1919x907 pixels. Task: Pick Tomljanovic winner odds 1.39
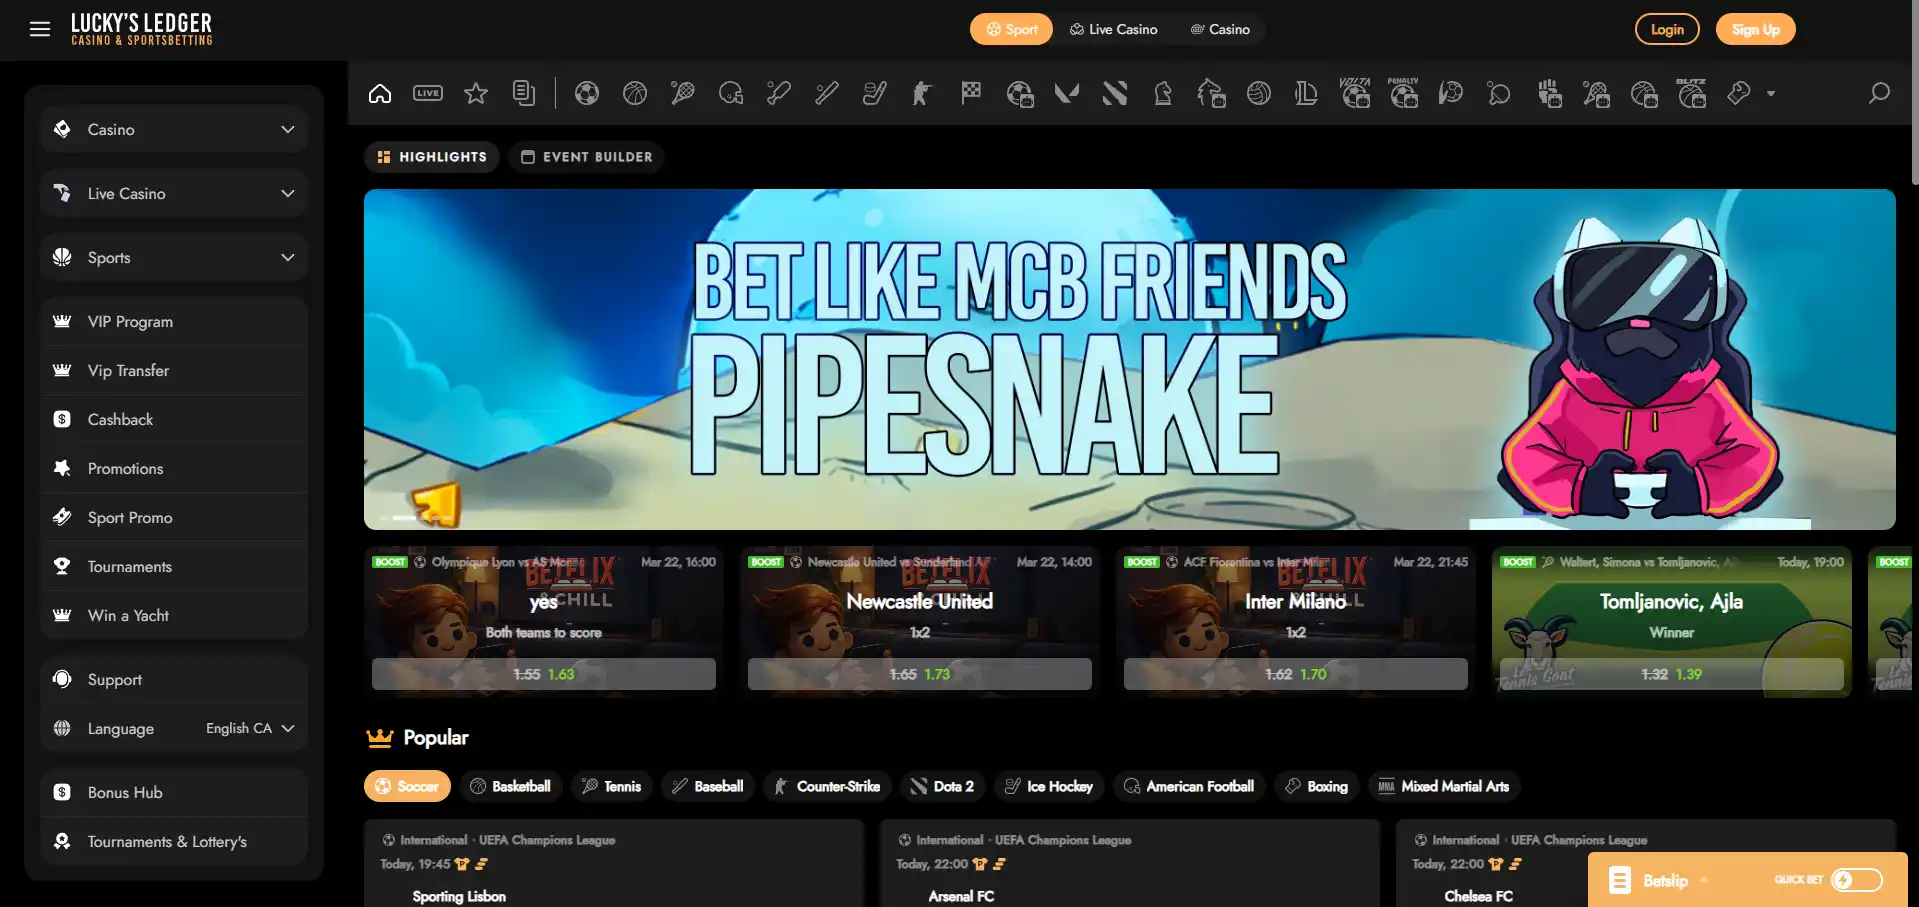[x=1672, y=674]
